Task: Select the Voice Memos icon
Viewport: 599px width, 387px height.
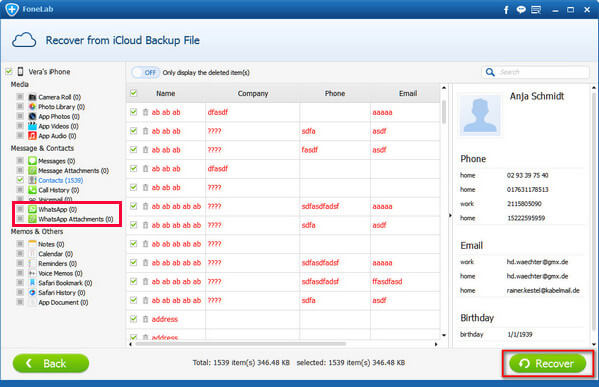Action: pos(32,273)
